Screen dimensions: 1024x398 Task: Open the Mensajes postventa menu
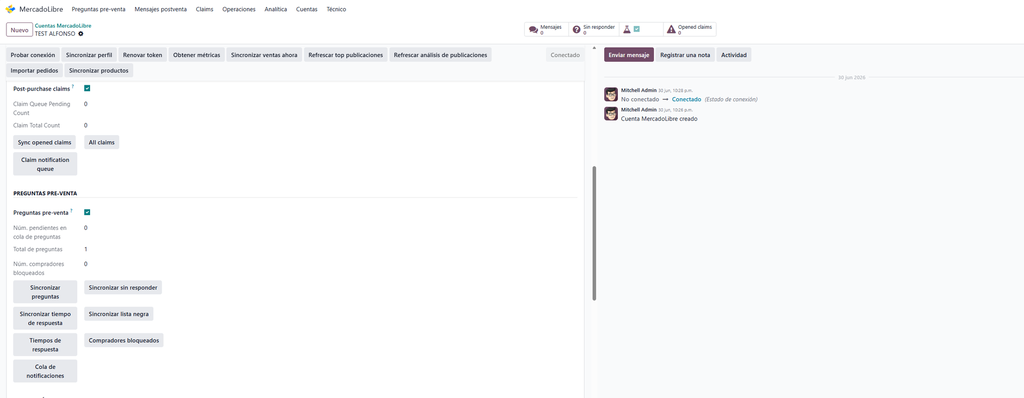tap(161, 9)
